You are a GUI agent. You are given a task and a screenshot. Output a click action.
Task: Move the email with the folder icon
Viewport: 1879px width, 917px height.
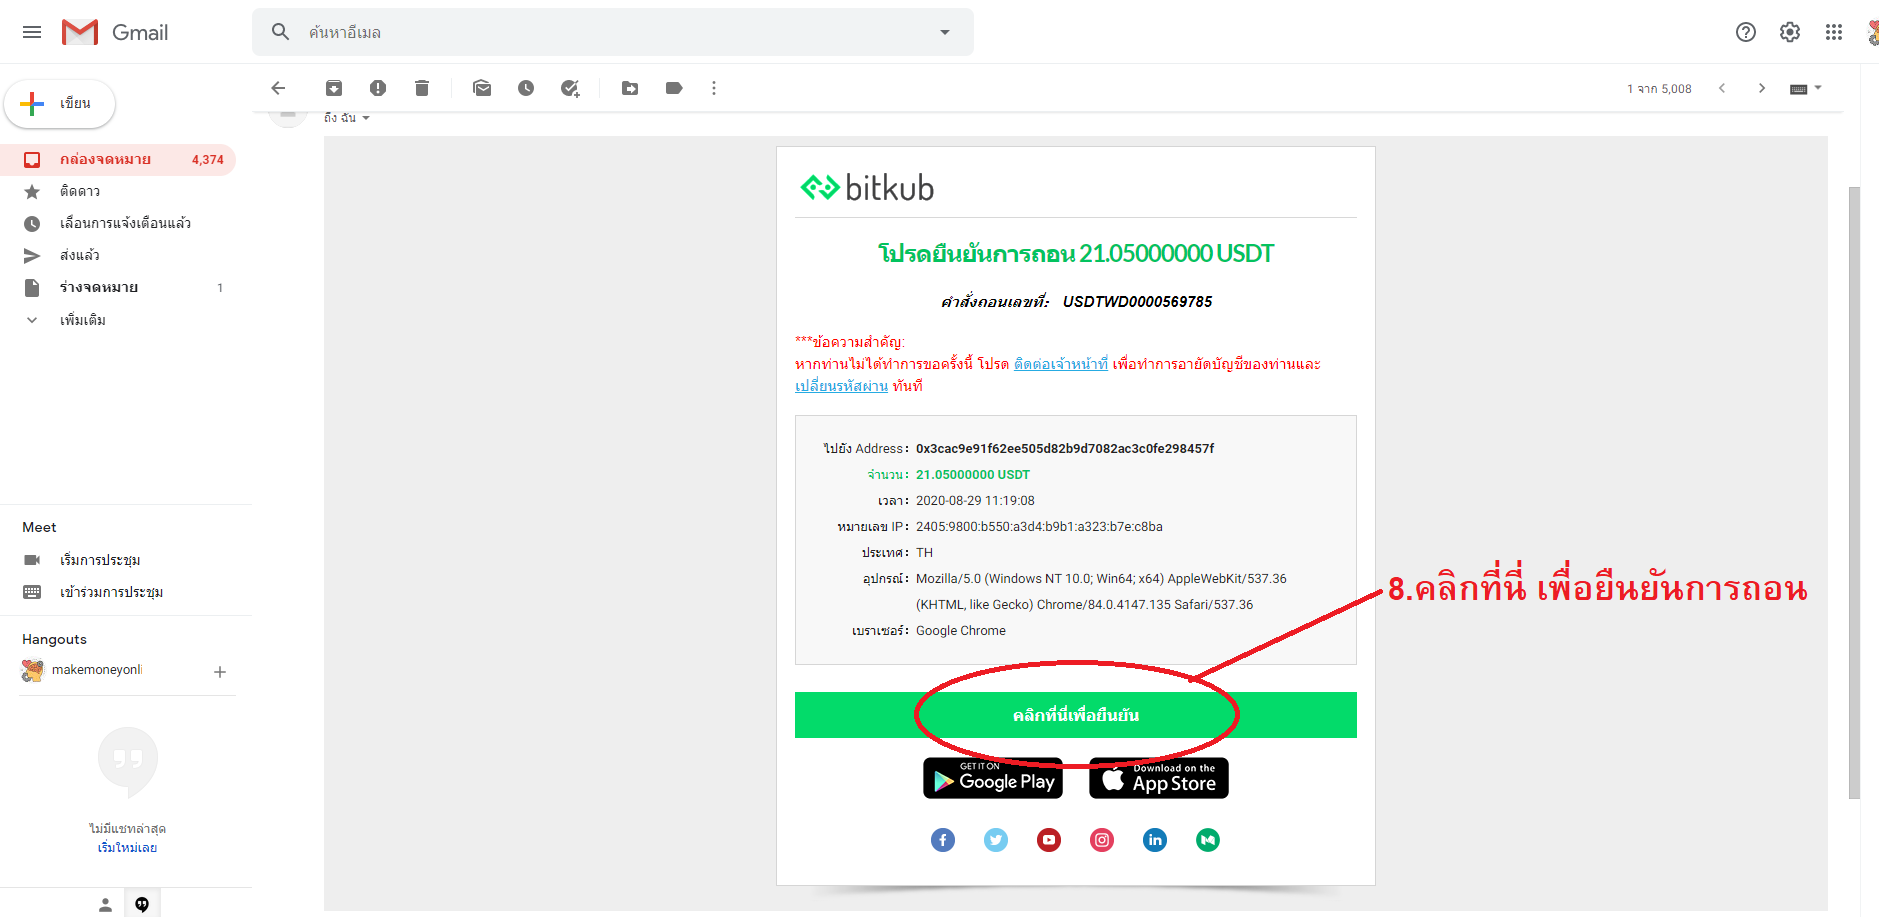pyautogui.click(x=630, y=88)
